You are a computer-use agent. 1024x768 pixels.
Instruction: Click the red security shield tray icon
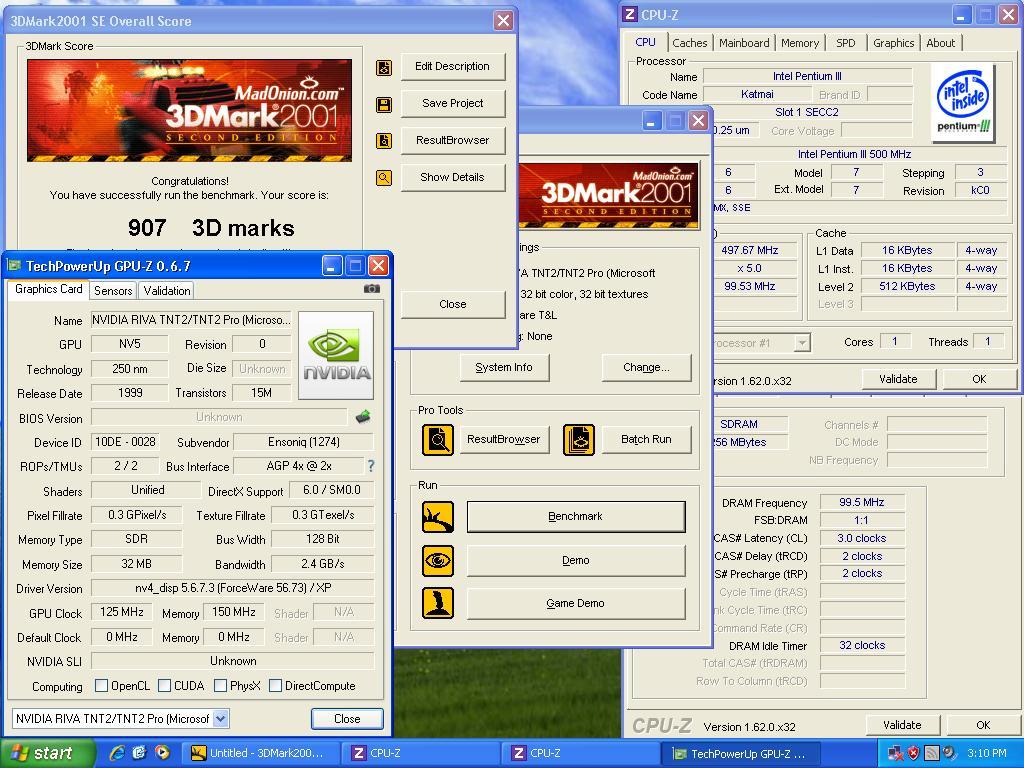coord(914,753)
